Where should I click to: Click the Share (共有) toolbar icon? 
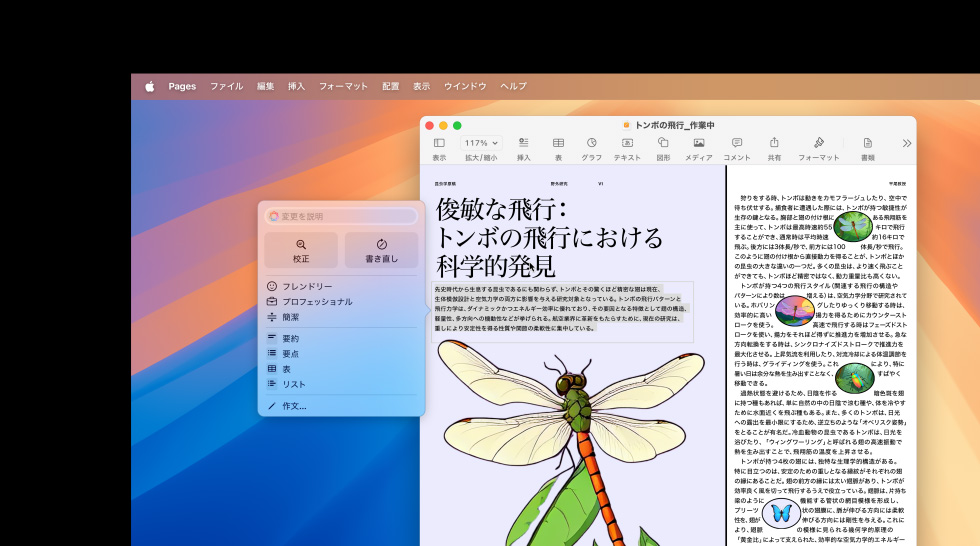tap(774, 144)
